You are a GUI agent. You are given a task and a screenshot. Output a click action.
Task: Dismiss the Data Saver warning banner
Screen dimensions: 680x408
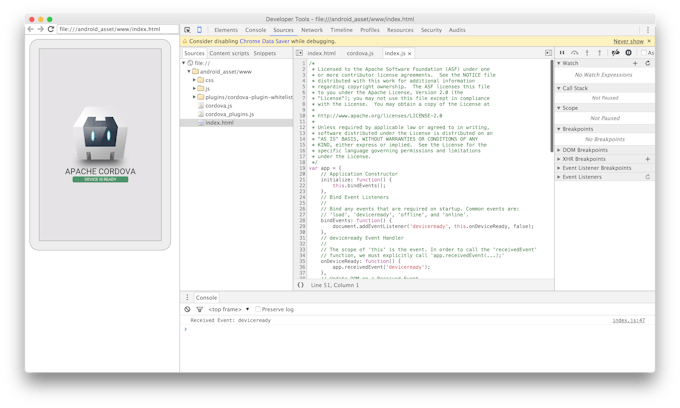[x=649, y=41]
